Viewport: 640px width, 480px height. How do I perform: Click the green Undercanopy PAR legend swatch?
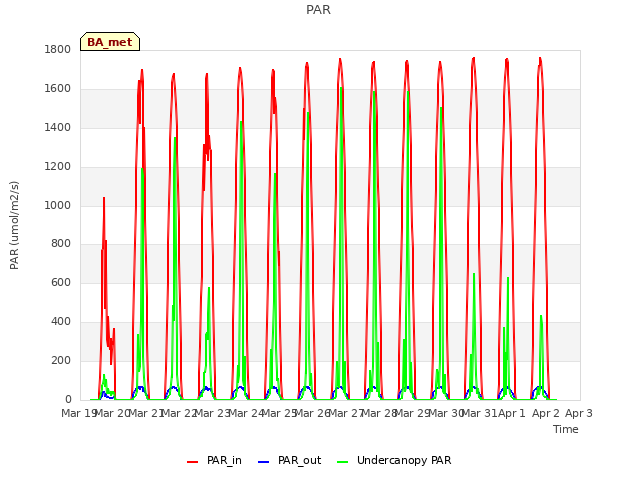(343, 462)
